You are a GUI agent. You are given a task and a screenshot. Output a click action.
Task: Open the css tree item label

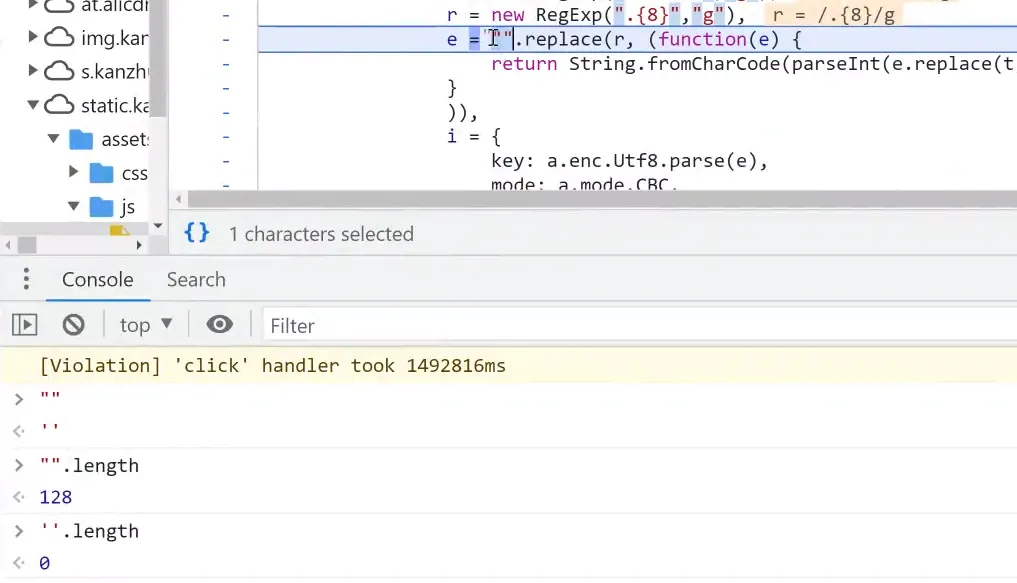135,173
